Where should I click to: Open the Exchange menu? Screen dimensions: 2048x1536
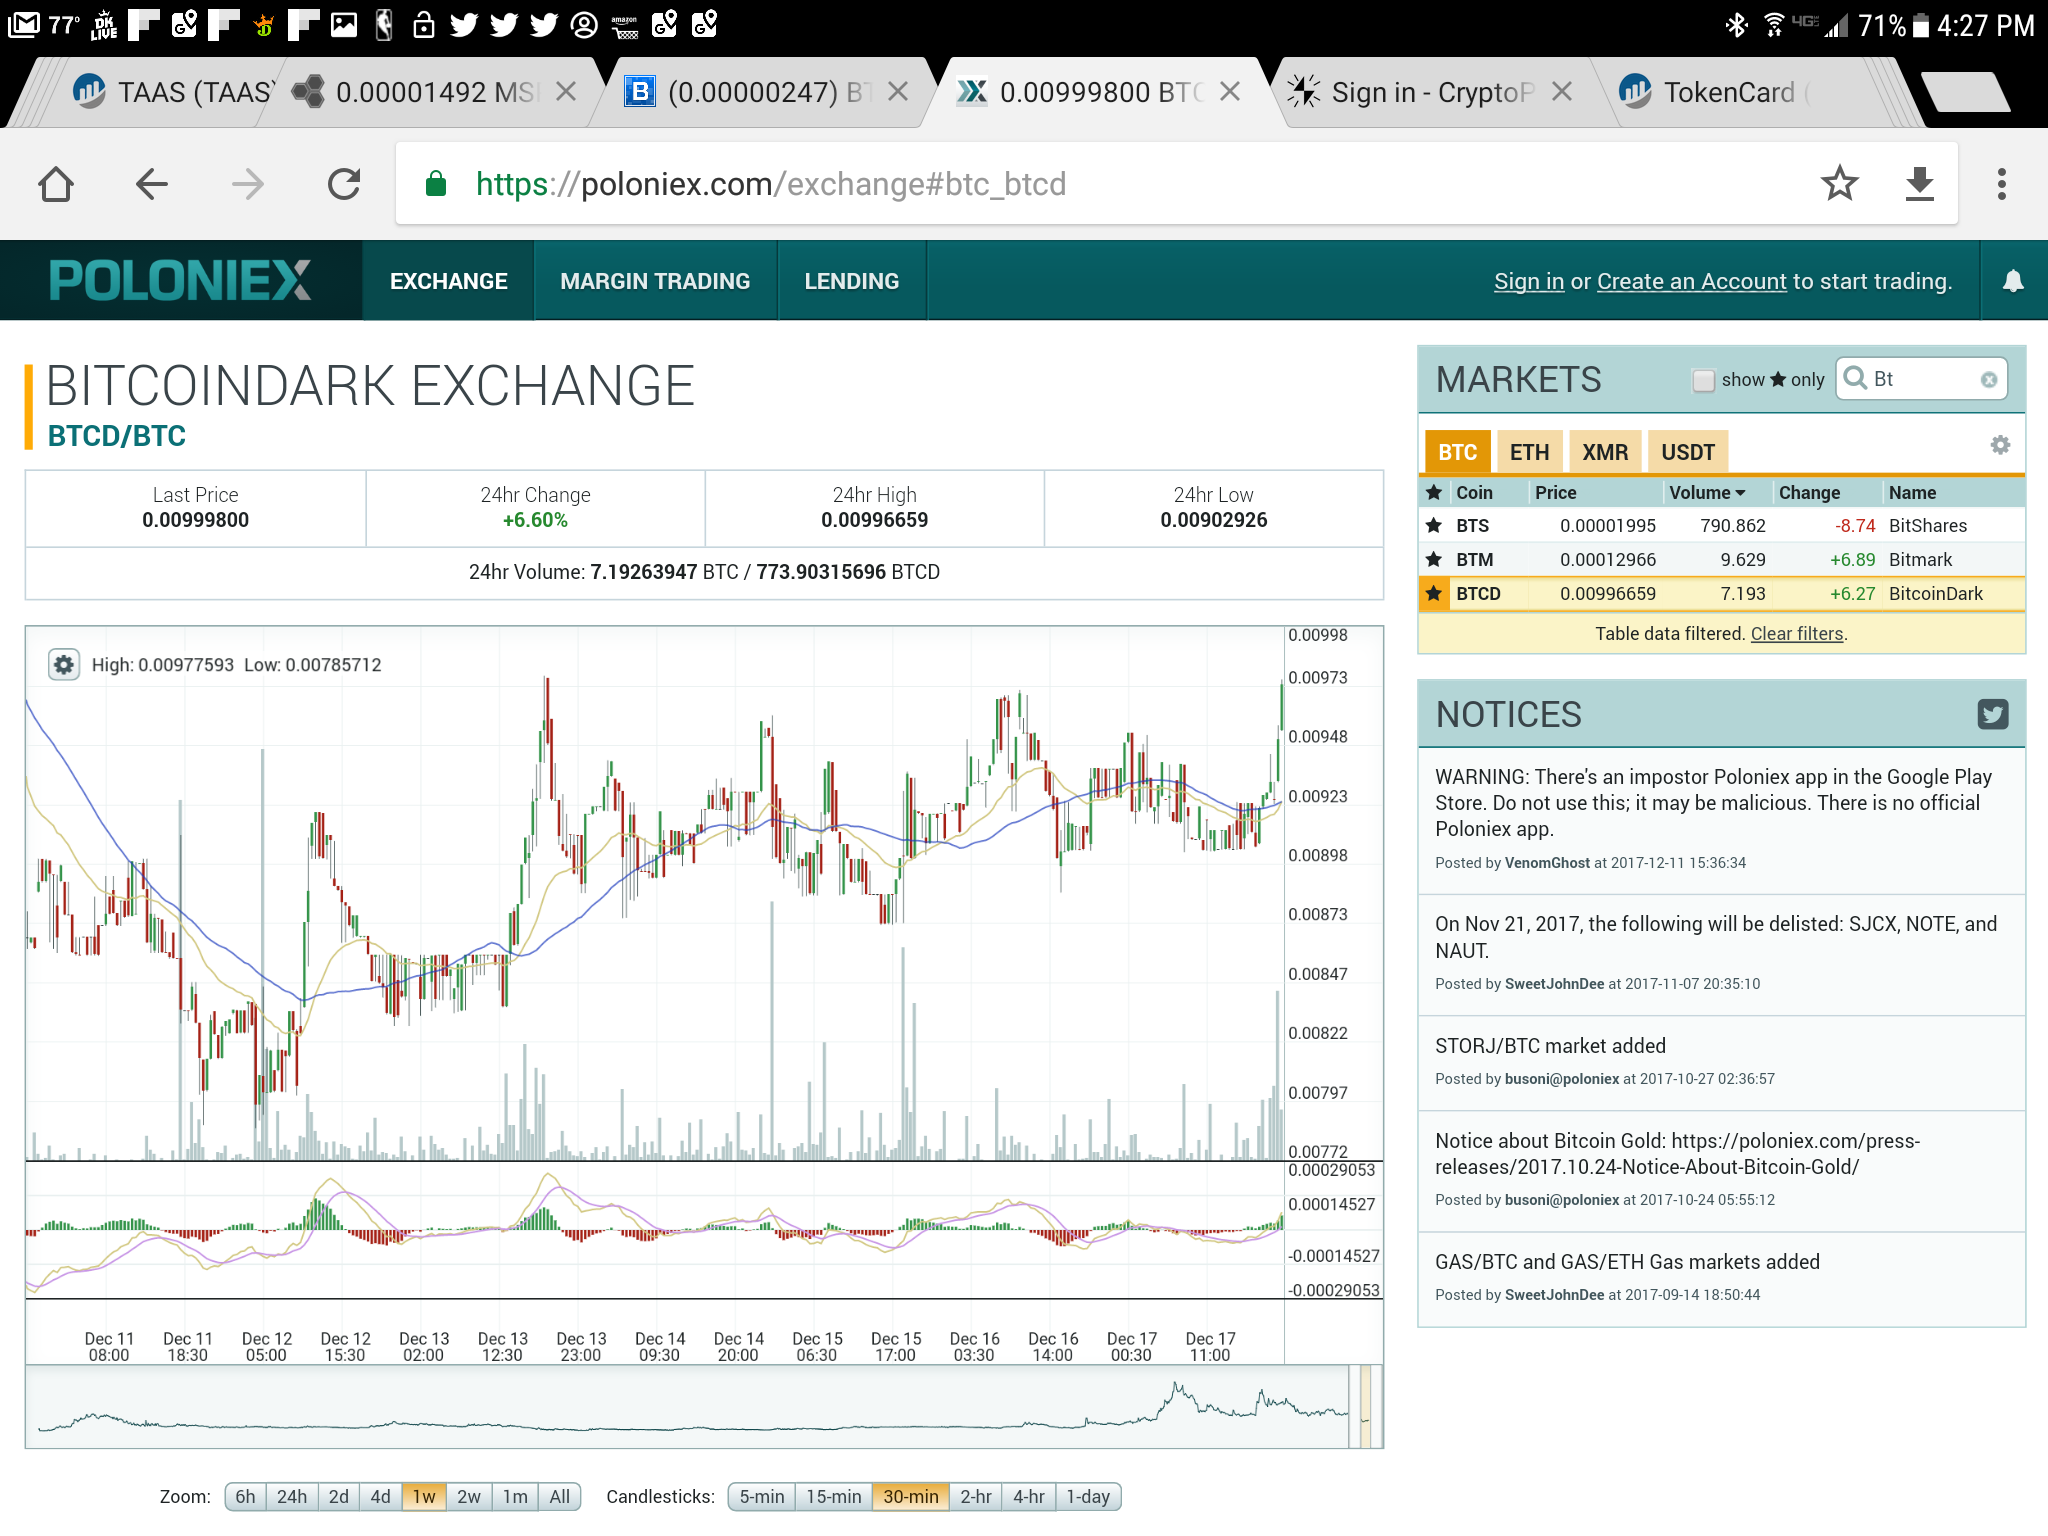click(448, 281)
